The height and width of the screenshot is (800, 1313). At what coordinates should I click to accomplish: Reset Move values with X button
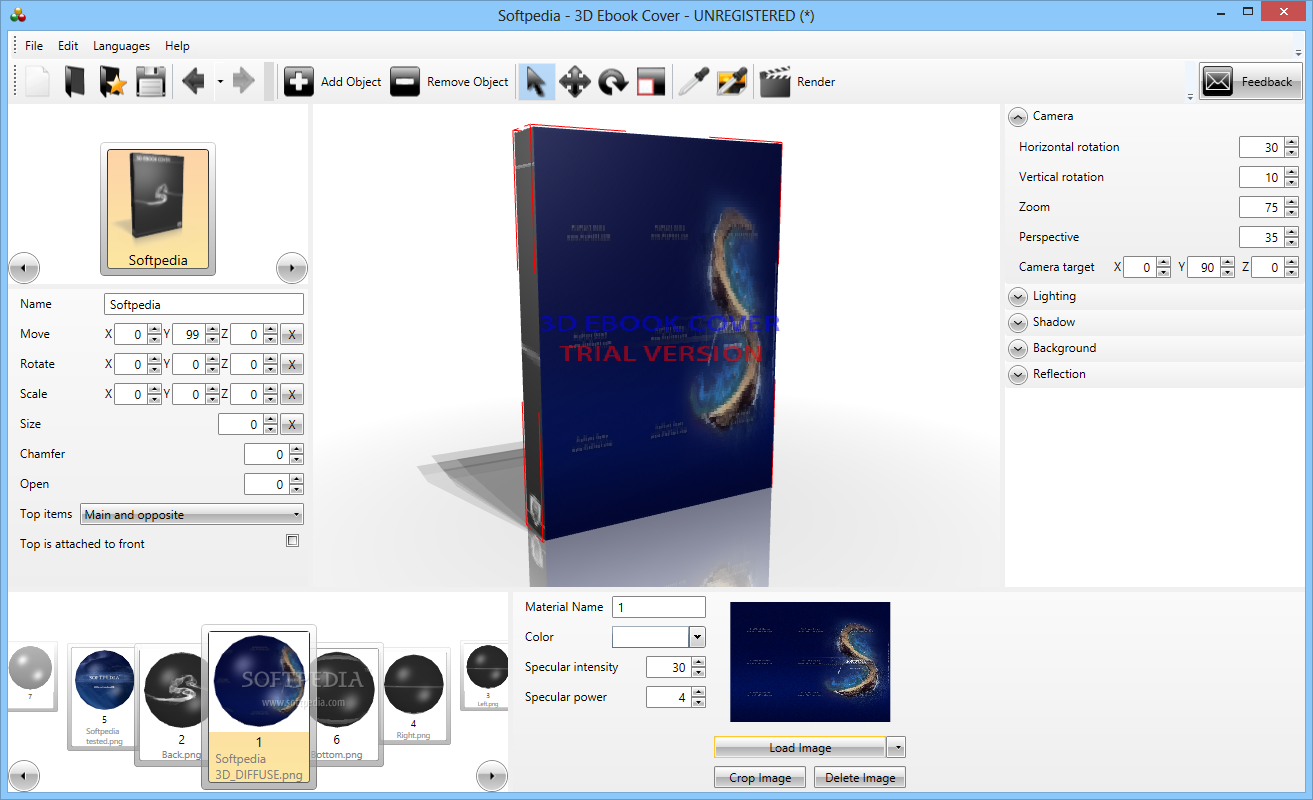pos(292,335)
